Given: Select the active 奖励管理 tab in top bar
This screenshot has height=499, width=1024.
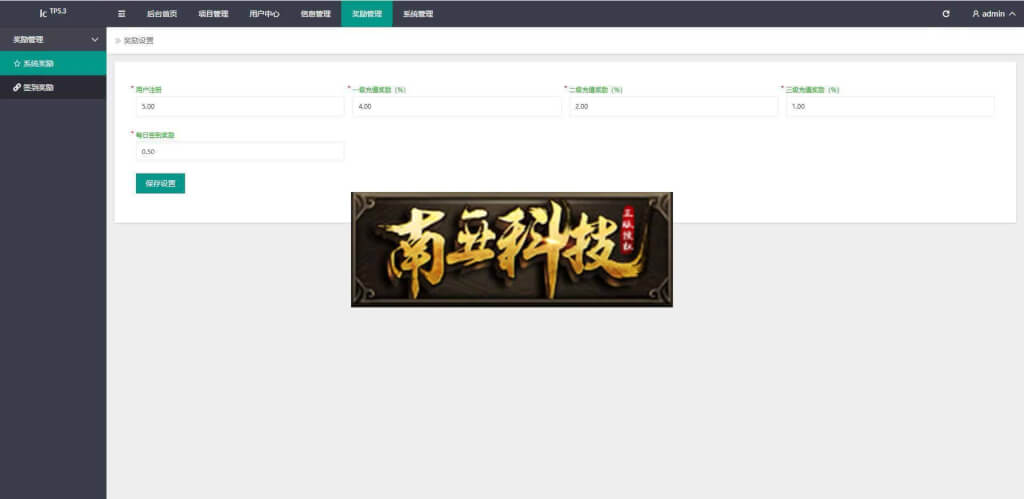Looking at the screenshot, I should 366,14.
